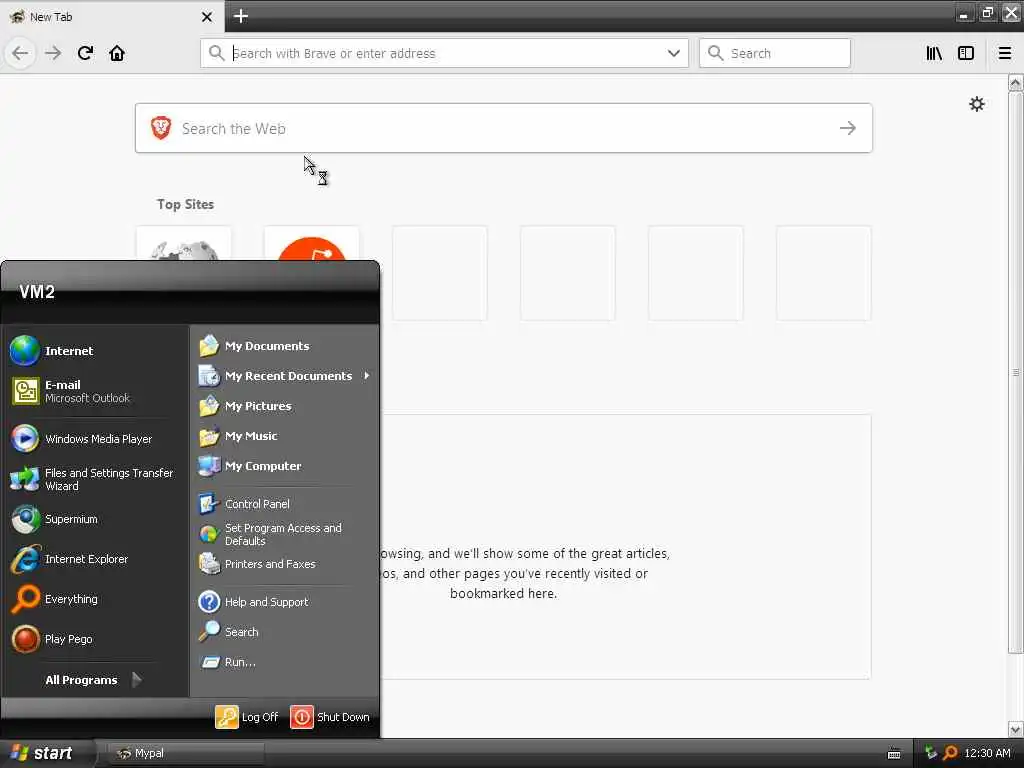This screenshot has height=768, width=1024.
Task: Open the browser home page
Action: coord(117,53)
